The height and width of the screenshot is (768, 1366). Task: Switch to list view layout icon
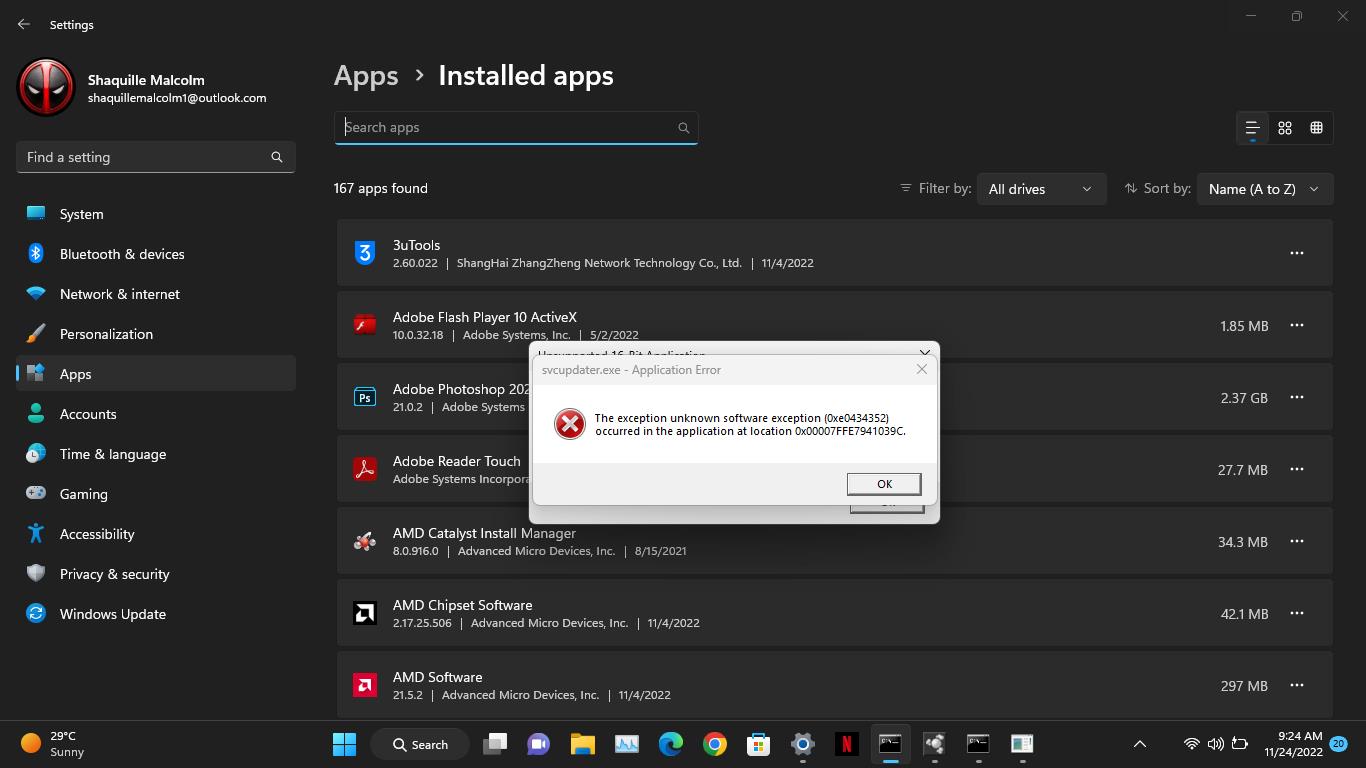pos(1252,128)
